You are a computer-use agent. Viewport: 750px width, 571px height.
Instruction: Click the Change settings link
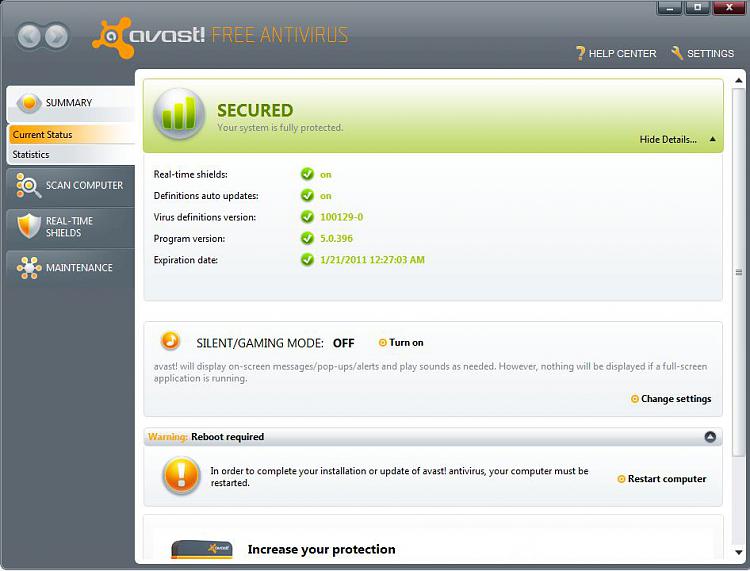[671, 399]
